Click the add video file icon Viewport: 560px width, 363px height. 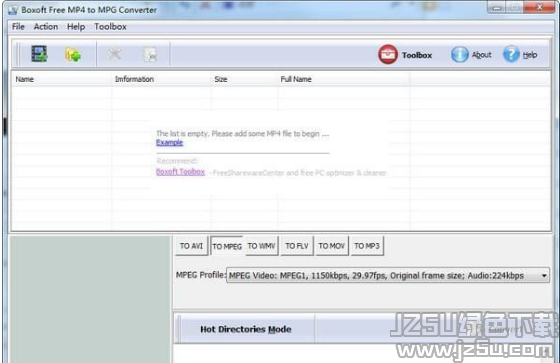(x=39, y=54)
